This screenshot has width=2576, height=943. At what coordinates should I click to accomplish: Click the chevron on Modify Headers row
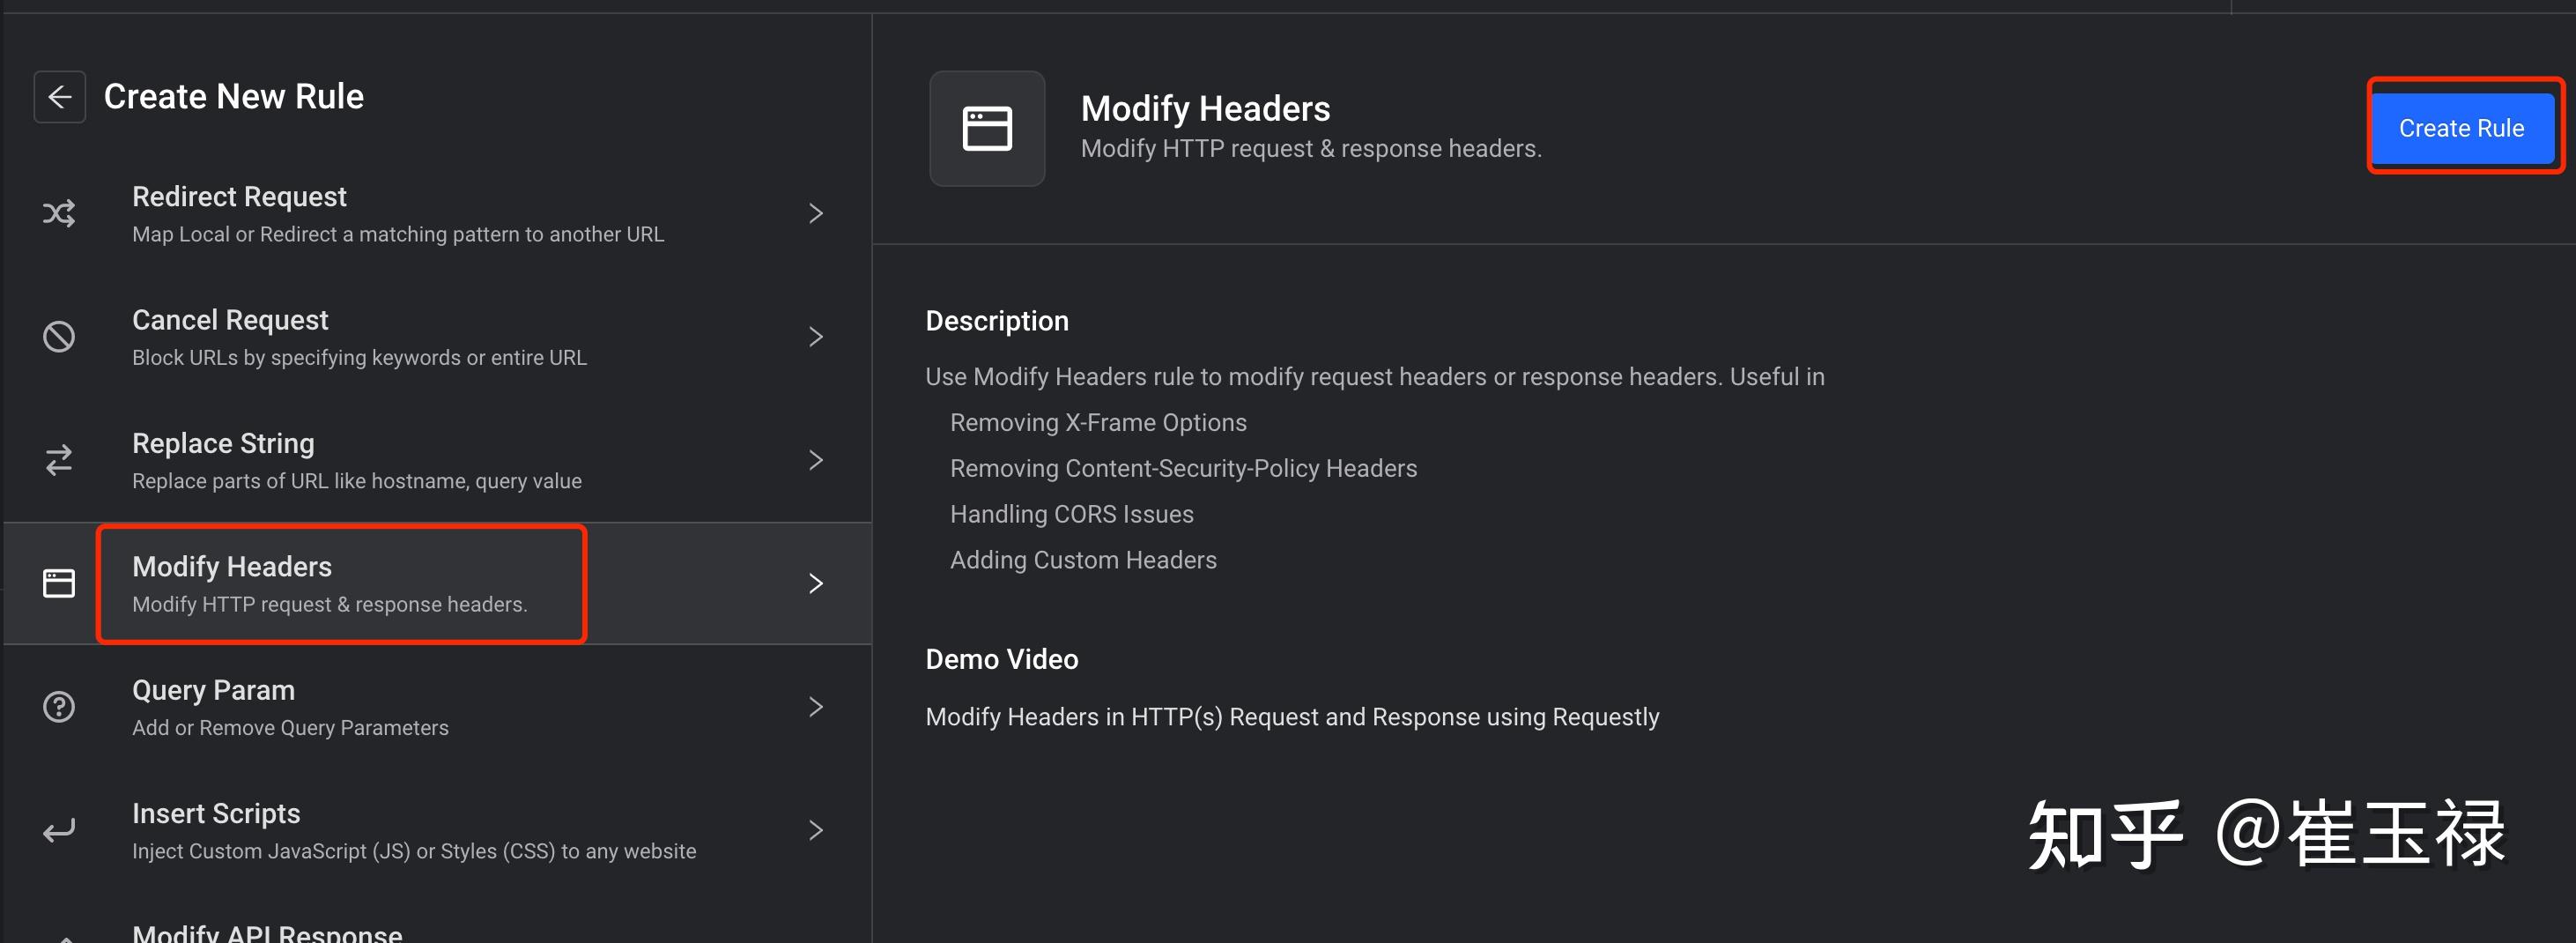815,583
